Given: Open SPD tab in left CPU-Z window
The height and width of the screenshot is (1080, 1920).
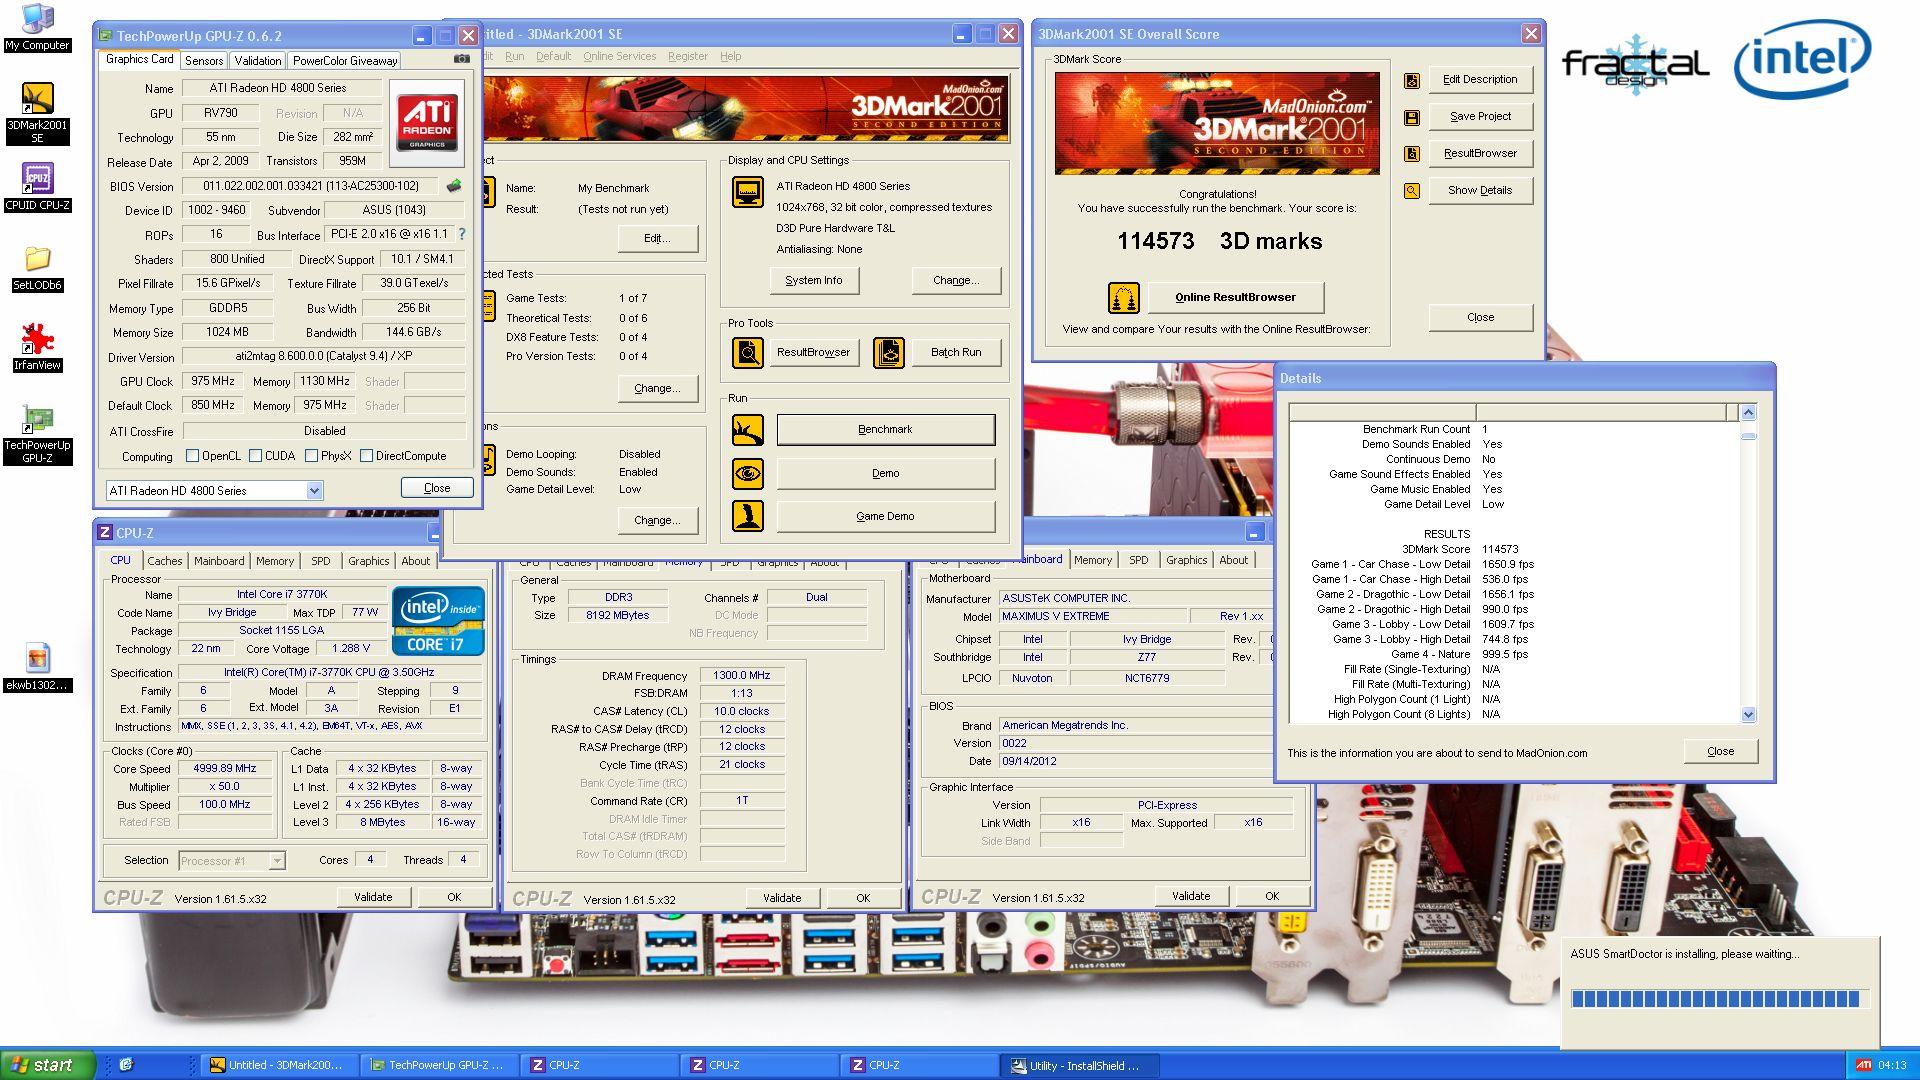Looking at the screenshot, I should tap(320, 561).
